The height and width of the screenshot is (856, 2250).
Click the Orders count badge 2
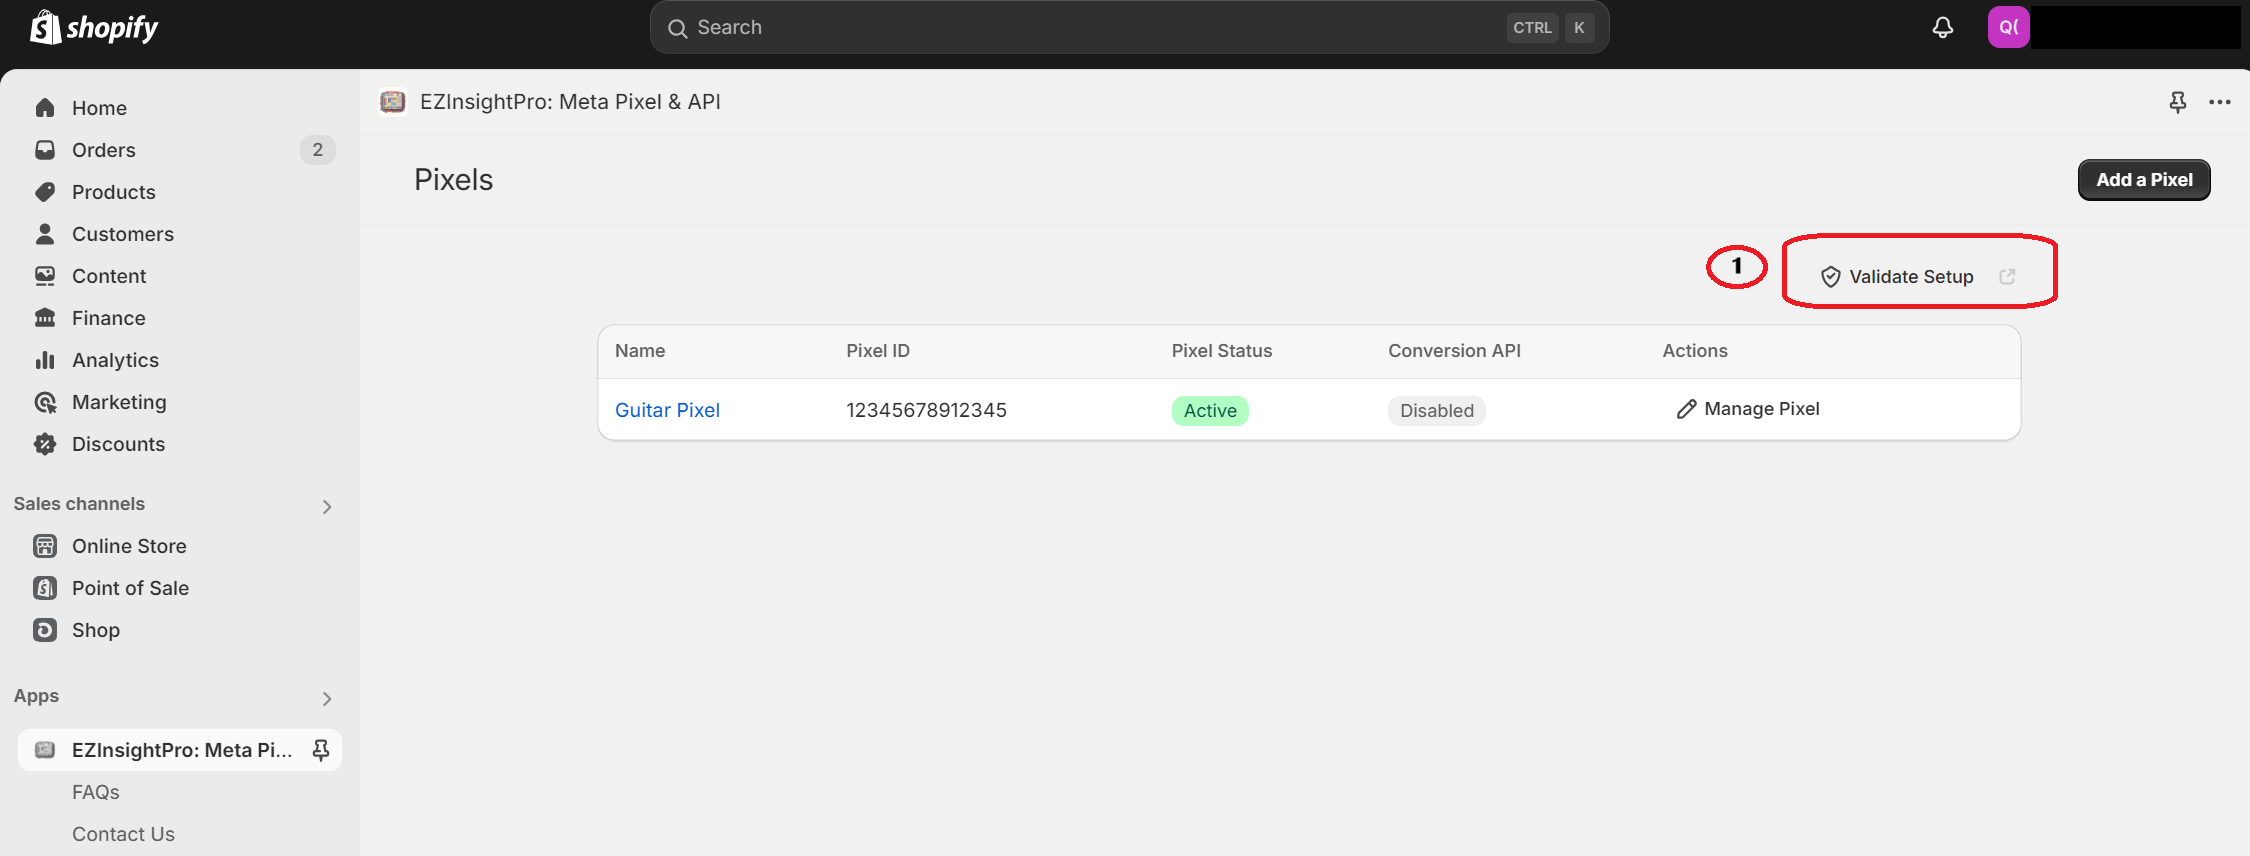click(x=318, y=150)
